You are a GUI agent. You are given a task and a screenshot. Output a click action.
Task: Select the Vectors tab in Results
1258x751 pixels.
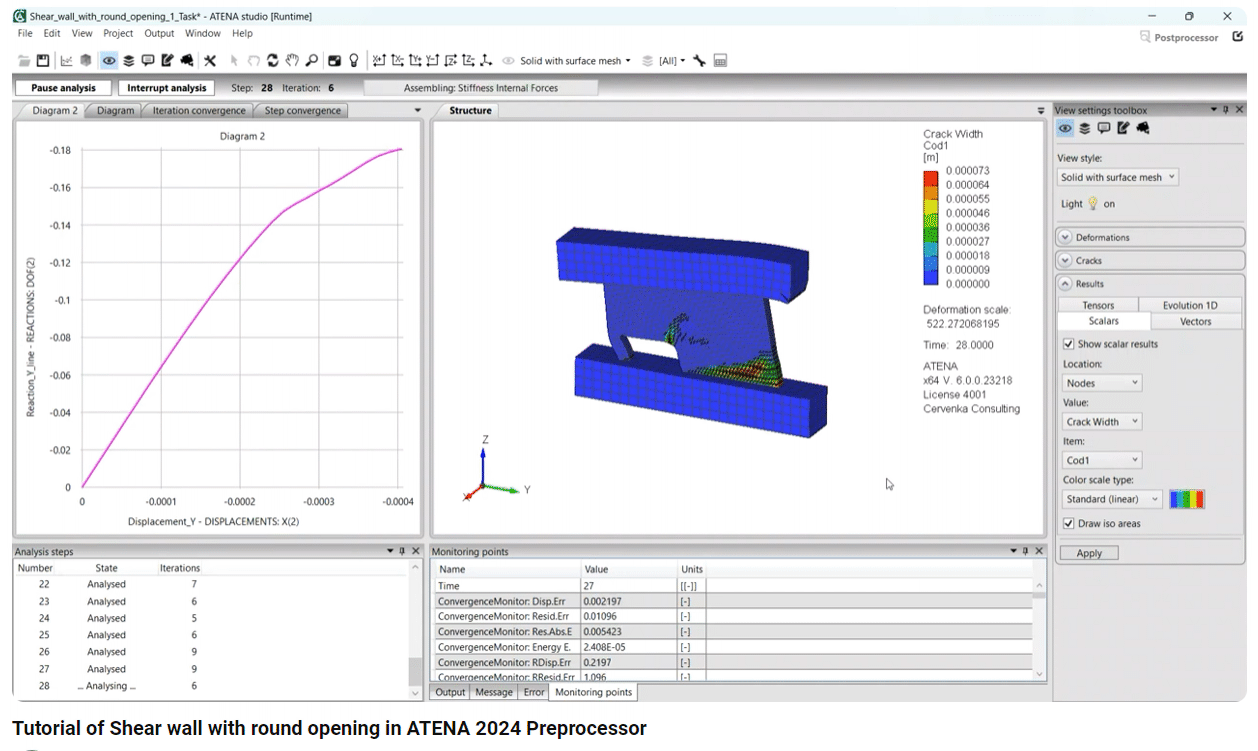pyautogui.click(x=1195, y=321)
